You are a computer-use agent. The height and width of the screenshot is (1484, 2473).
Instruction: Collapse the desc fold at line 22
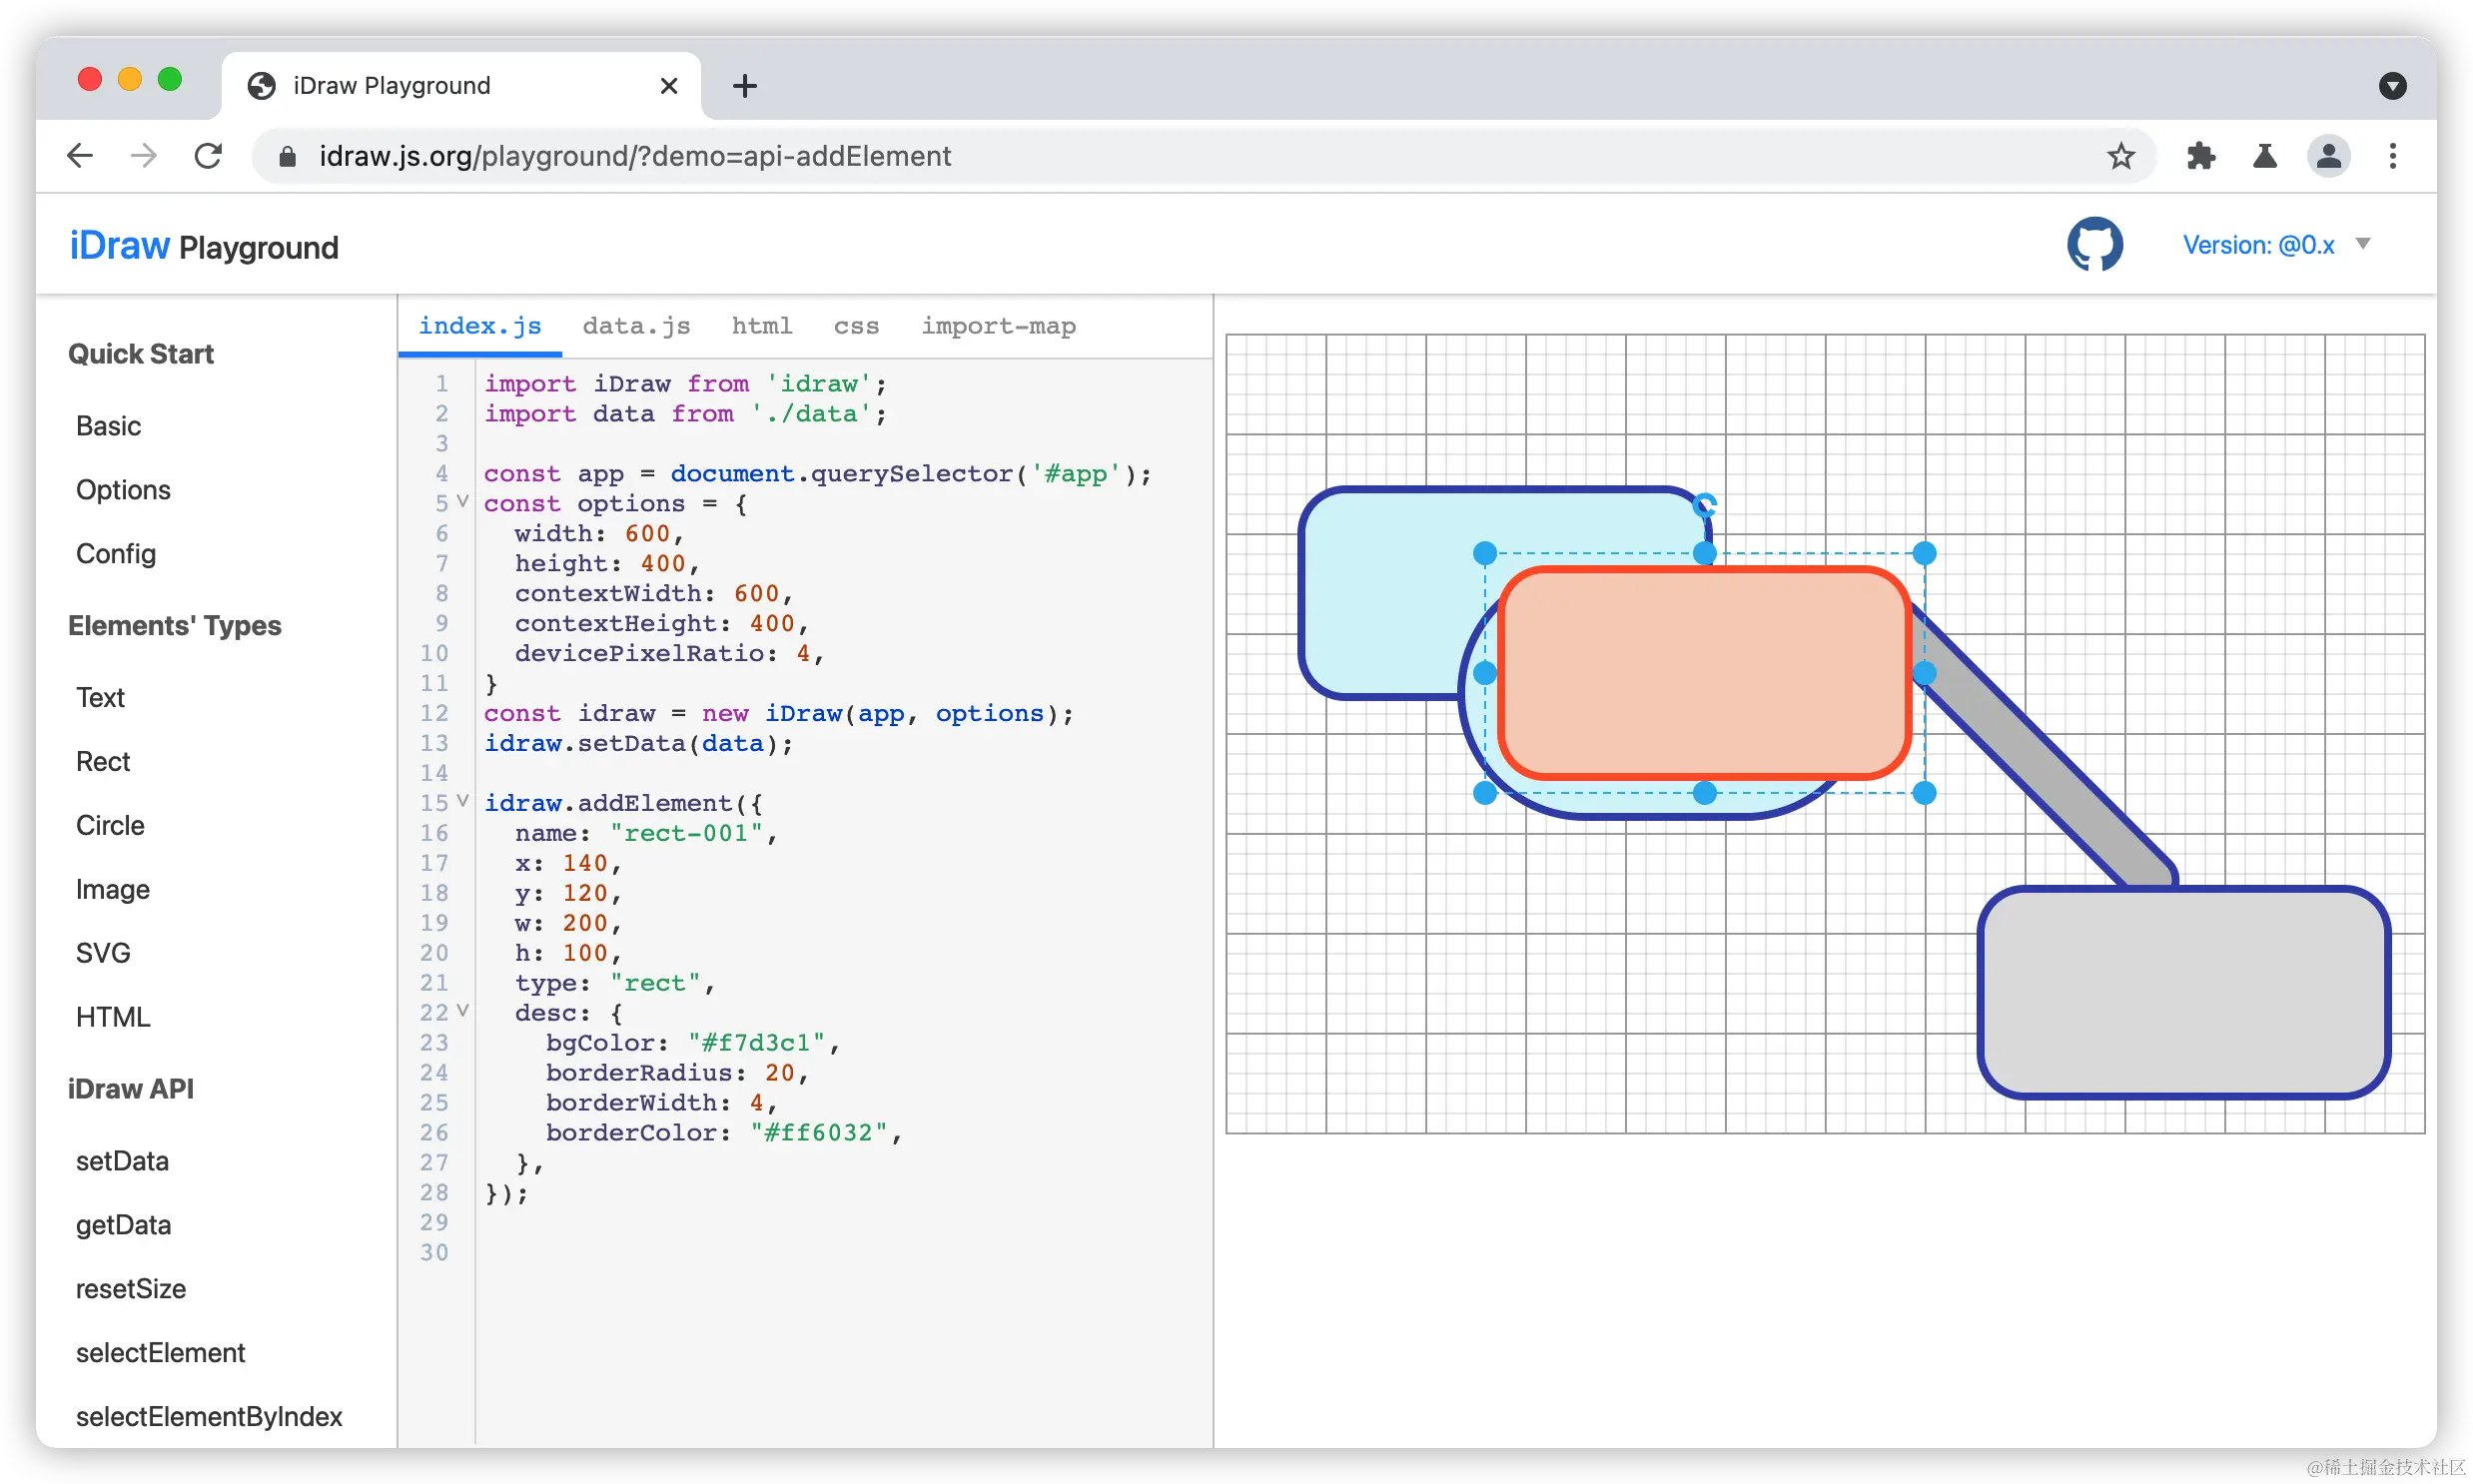coord(462,1011)
